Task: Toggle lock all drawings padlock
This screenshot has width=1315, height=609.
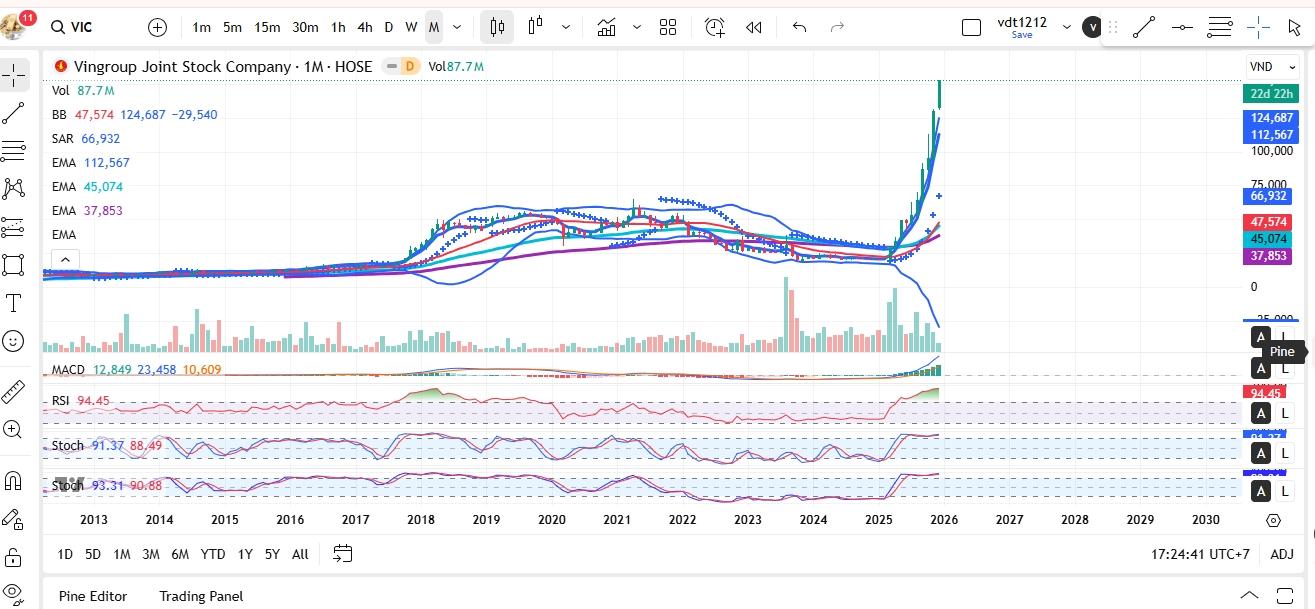Action: [14, 557]
